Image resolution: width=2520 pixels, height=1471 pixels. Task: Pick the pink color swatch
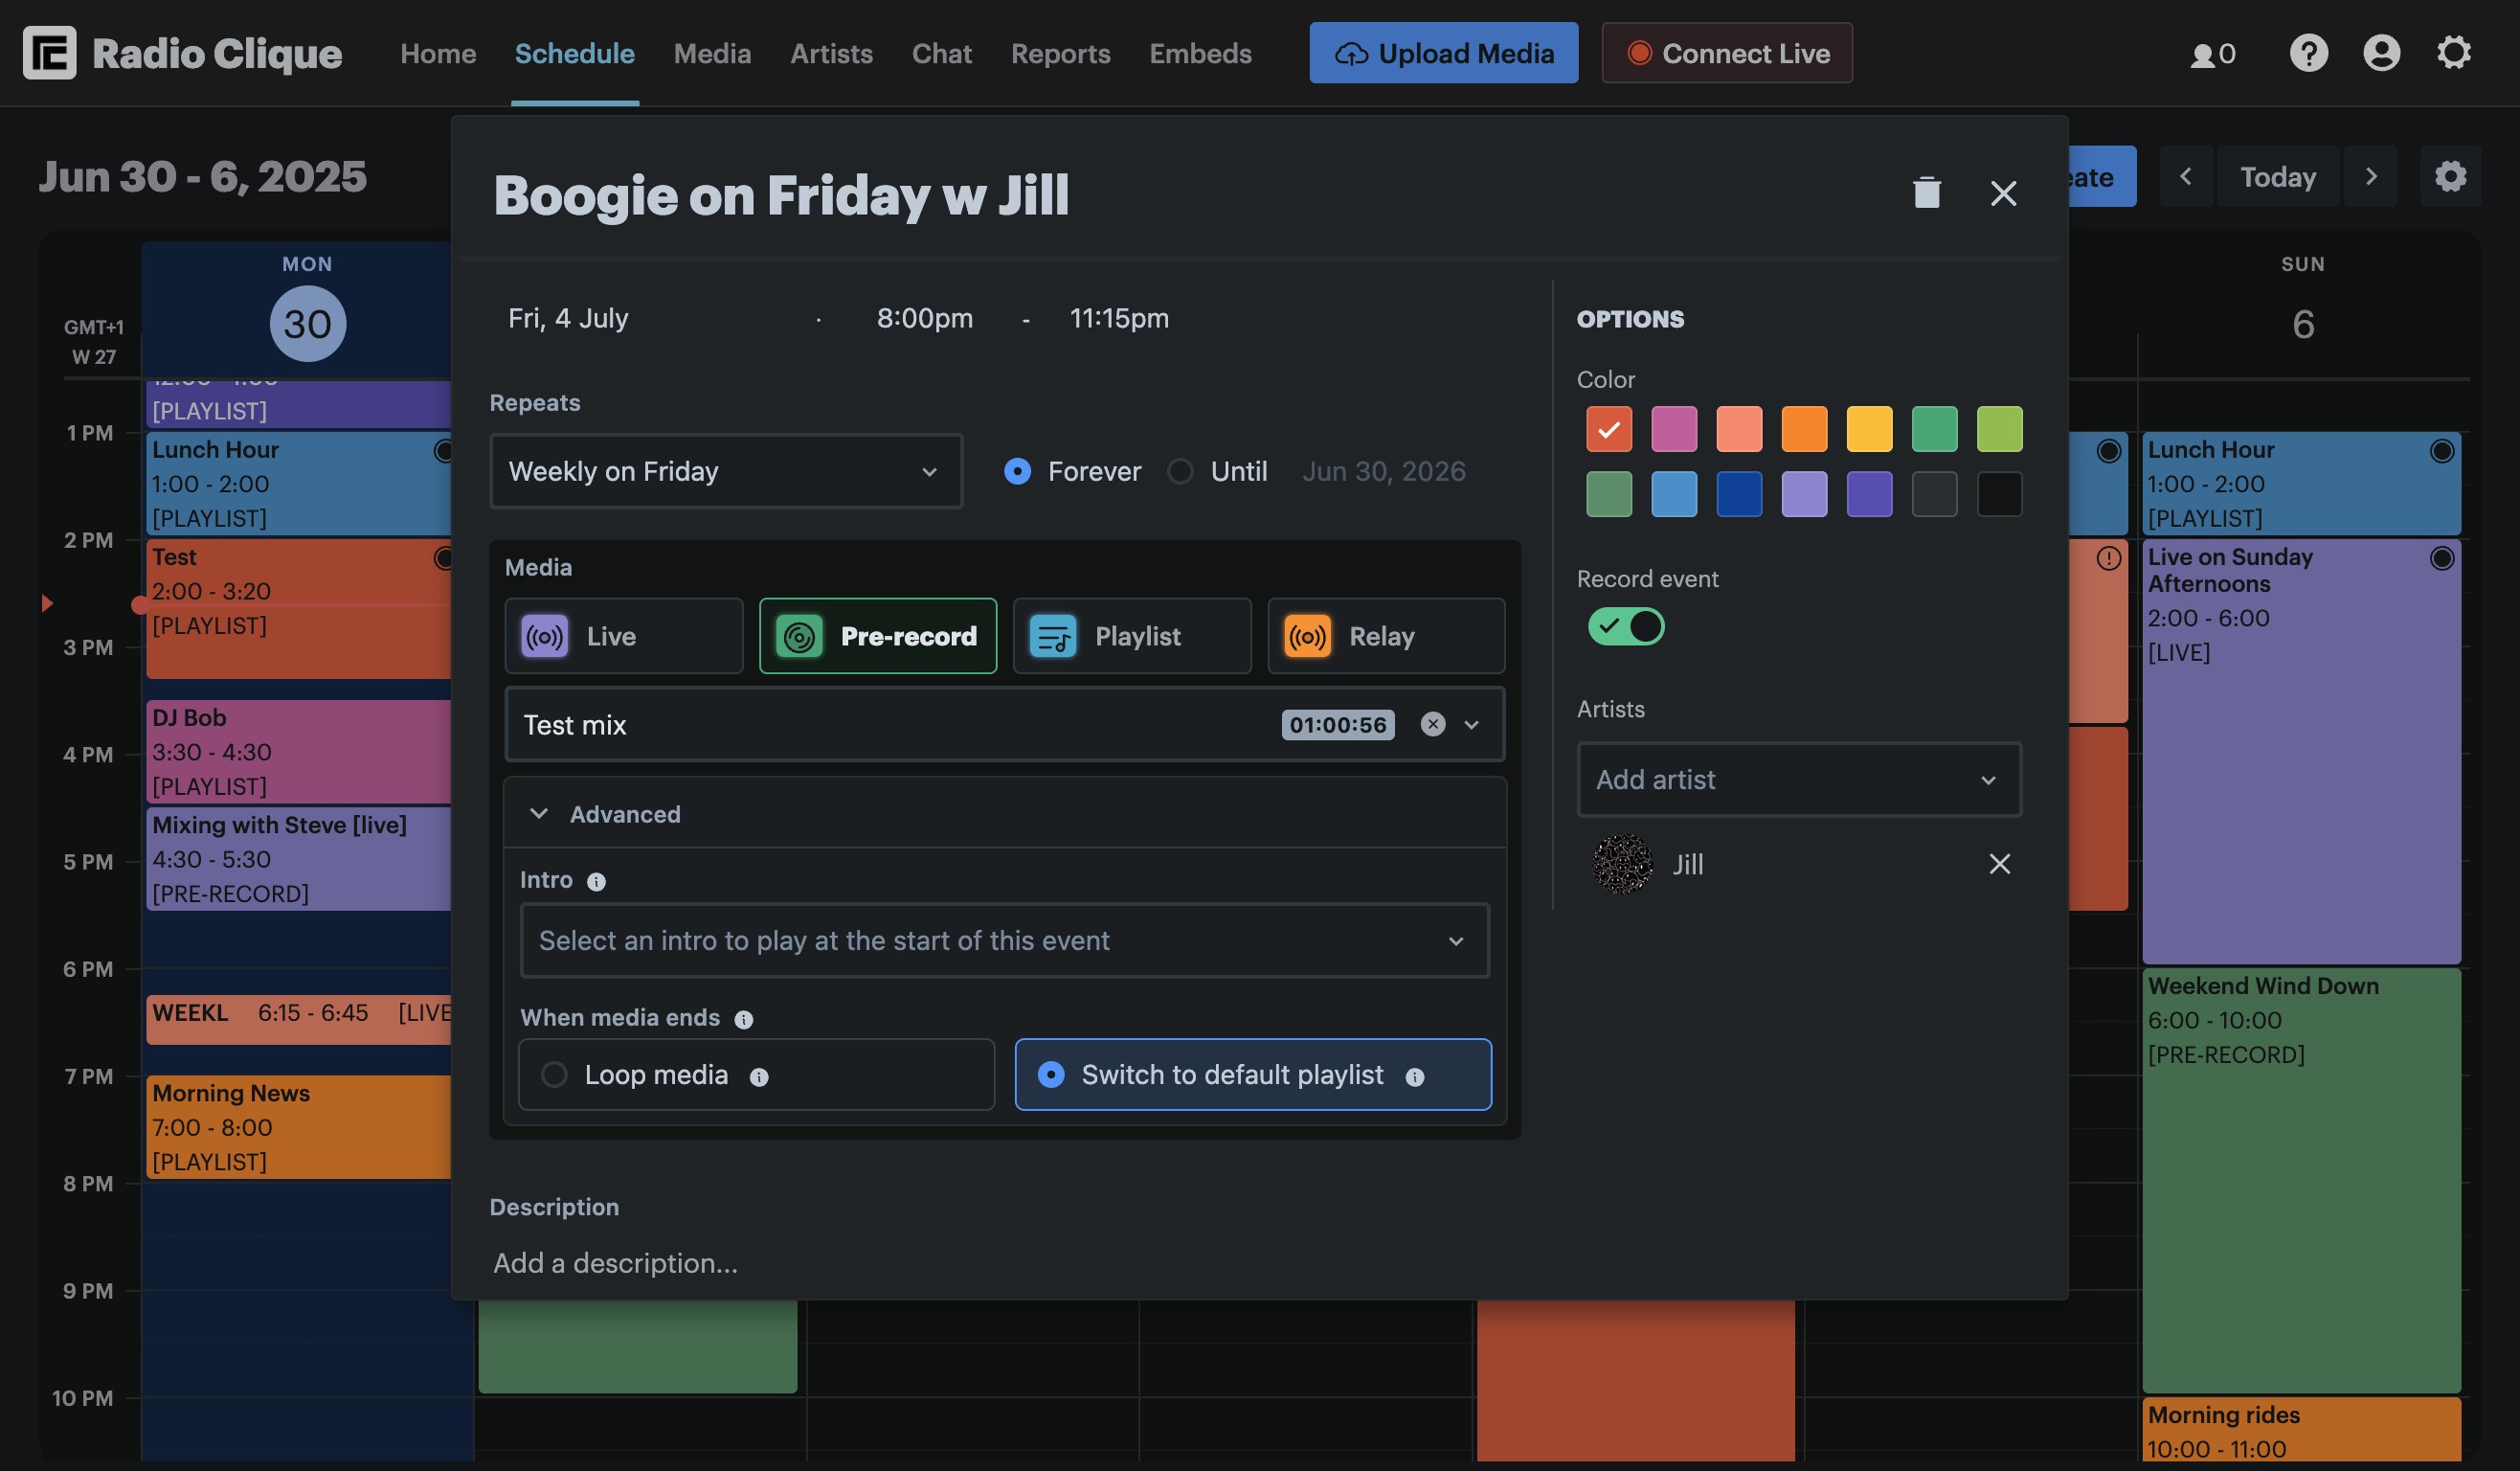[x=1674, y=430]
